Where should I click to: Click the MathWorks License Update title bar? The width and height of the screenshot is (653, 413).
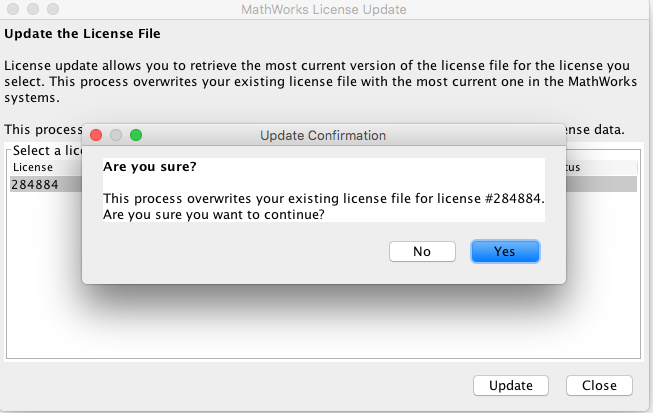point(324,10)
